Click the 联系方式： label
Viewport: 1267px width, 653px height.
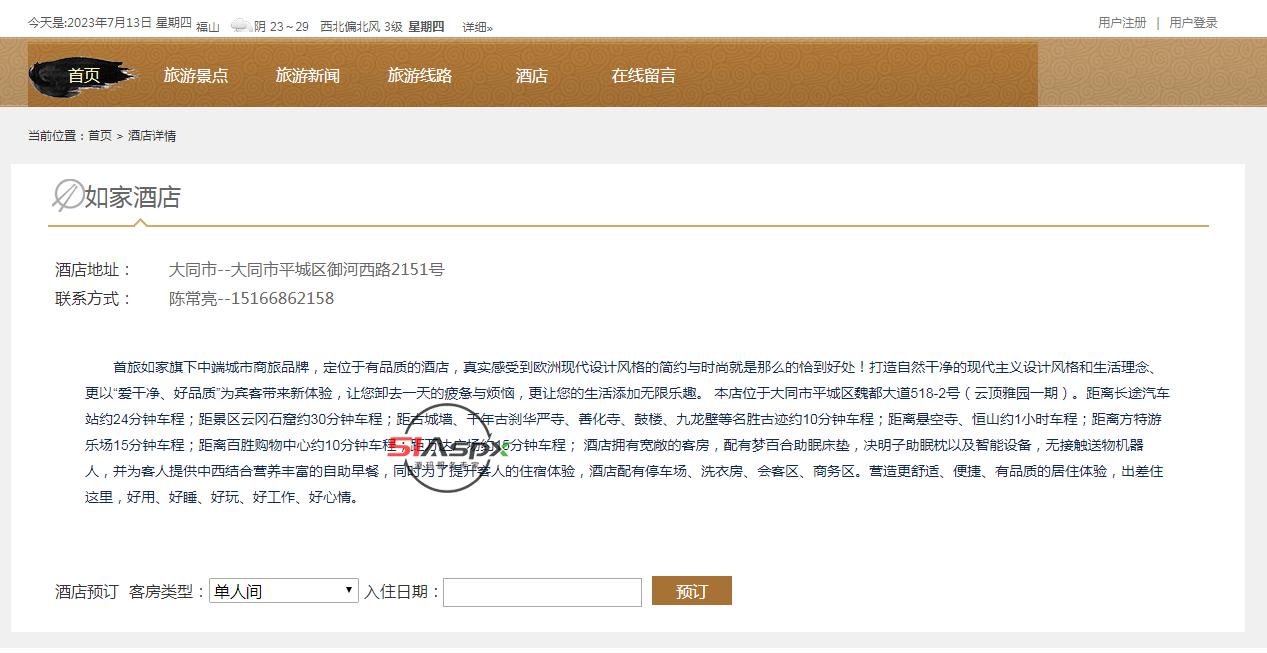point(94,298)
